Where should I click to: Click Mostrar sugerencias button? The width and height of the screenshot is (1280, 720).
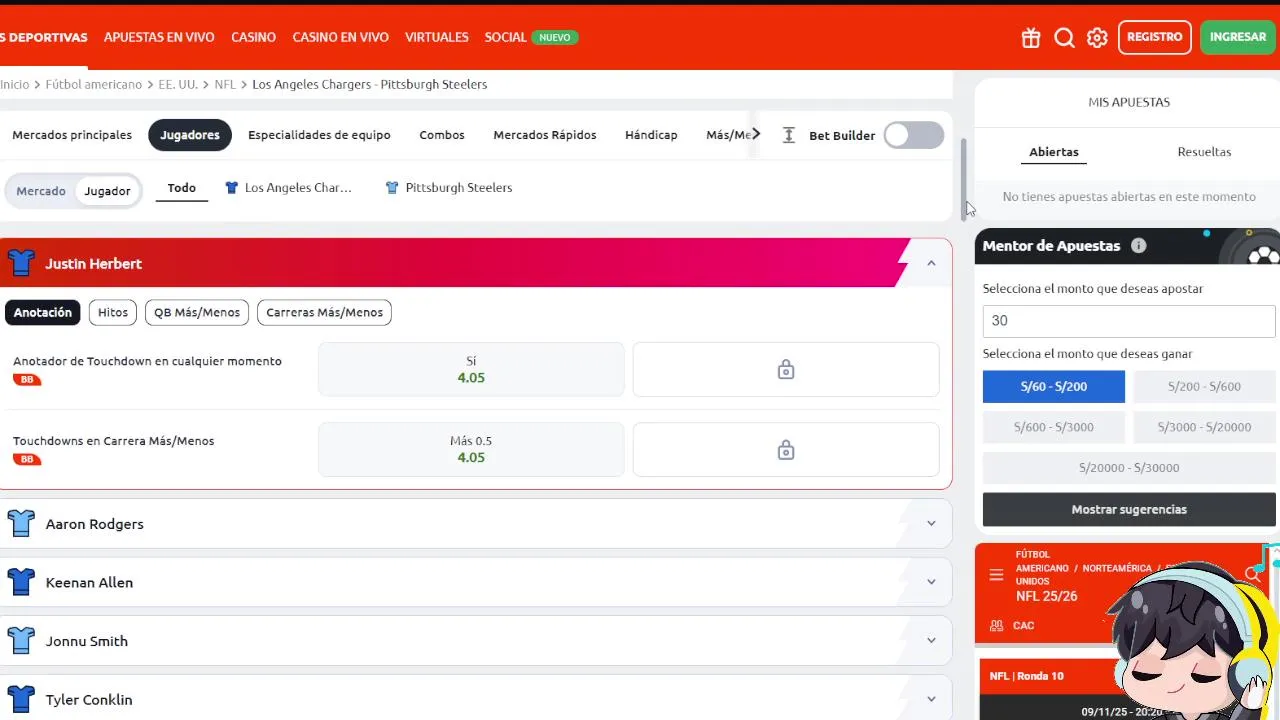[x=1129, y=509]
